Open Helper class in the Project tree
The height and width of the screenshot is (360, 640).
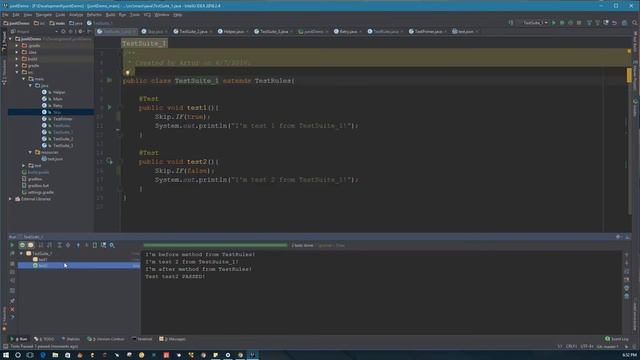[x=59, y=92]
